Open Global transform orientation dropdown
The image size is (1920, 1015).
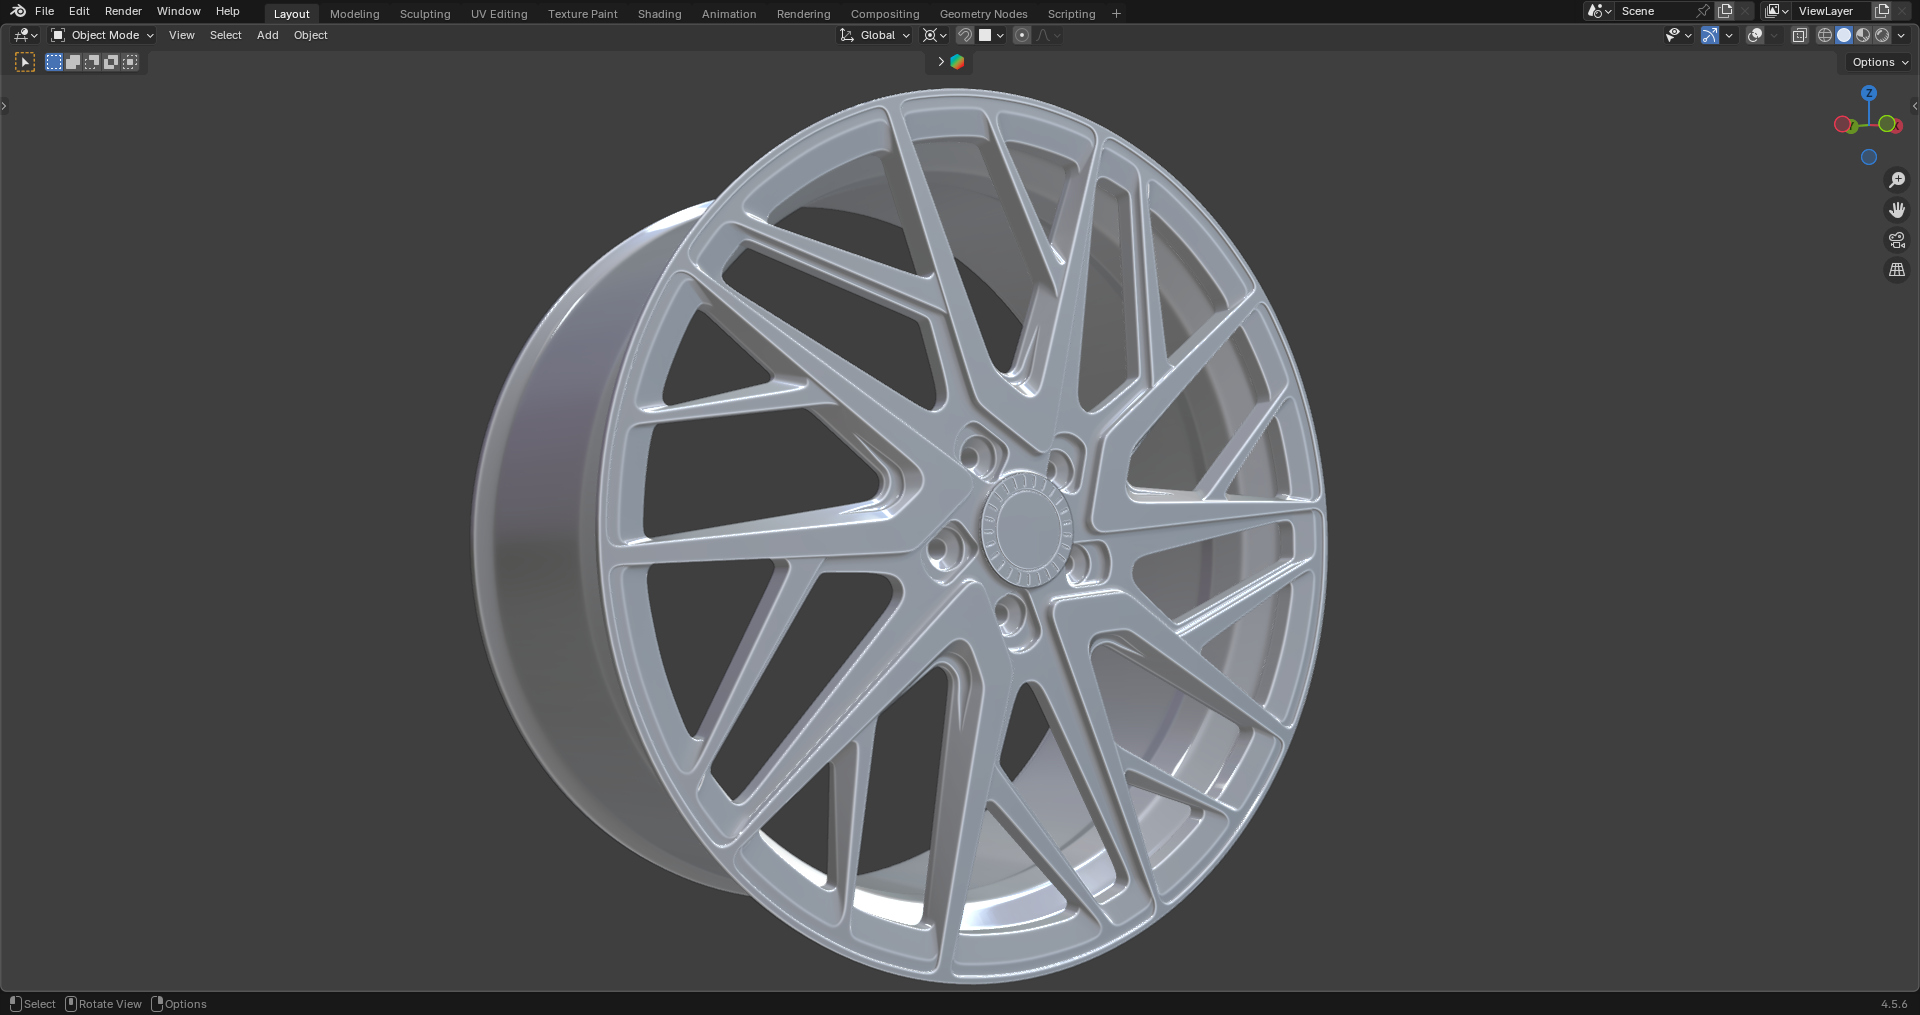(x=875, y=35)
